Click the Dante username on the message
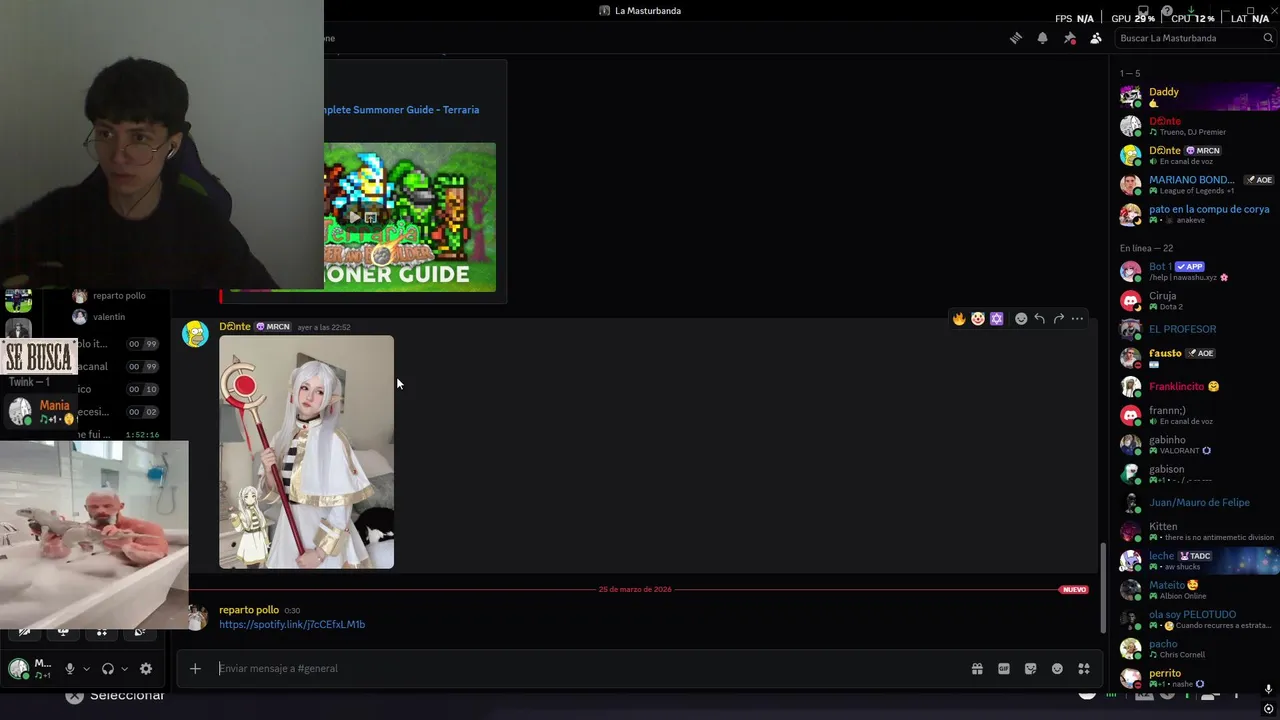Screen dimensions: 1280x720 click(x=235, y=327)
